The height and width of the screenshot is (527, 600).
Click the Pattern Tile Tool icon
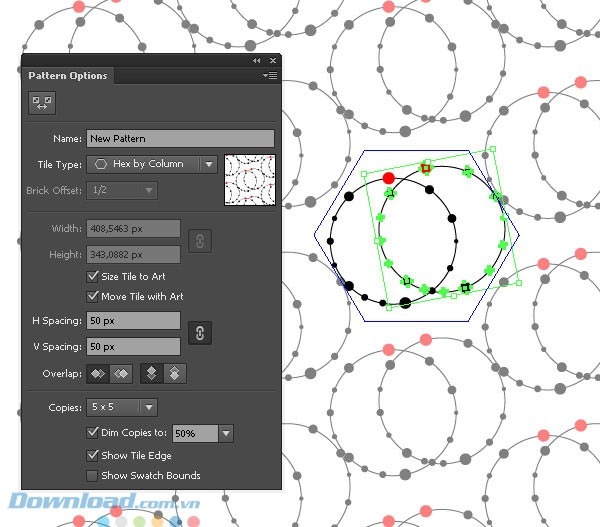pos(42,103)
